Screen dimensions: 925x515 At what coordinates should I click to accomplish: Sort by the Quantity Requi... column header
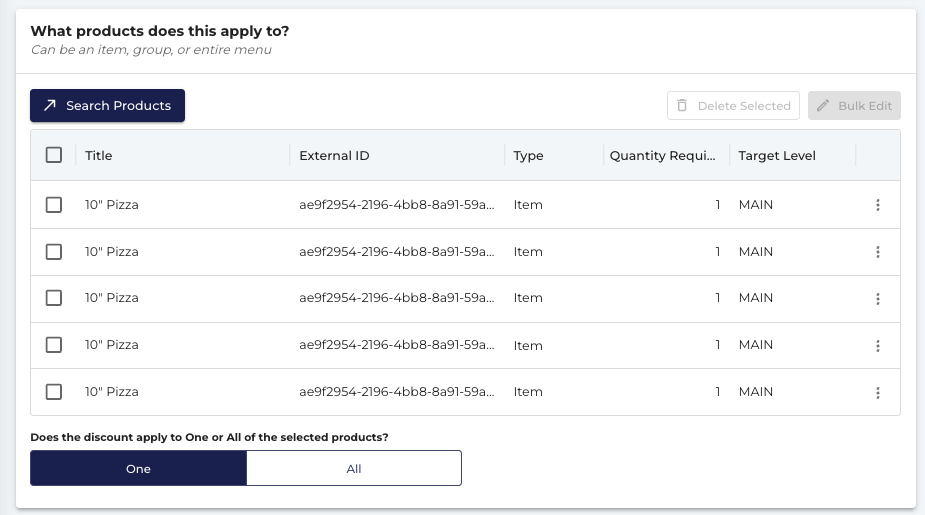tap(662, 156)
